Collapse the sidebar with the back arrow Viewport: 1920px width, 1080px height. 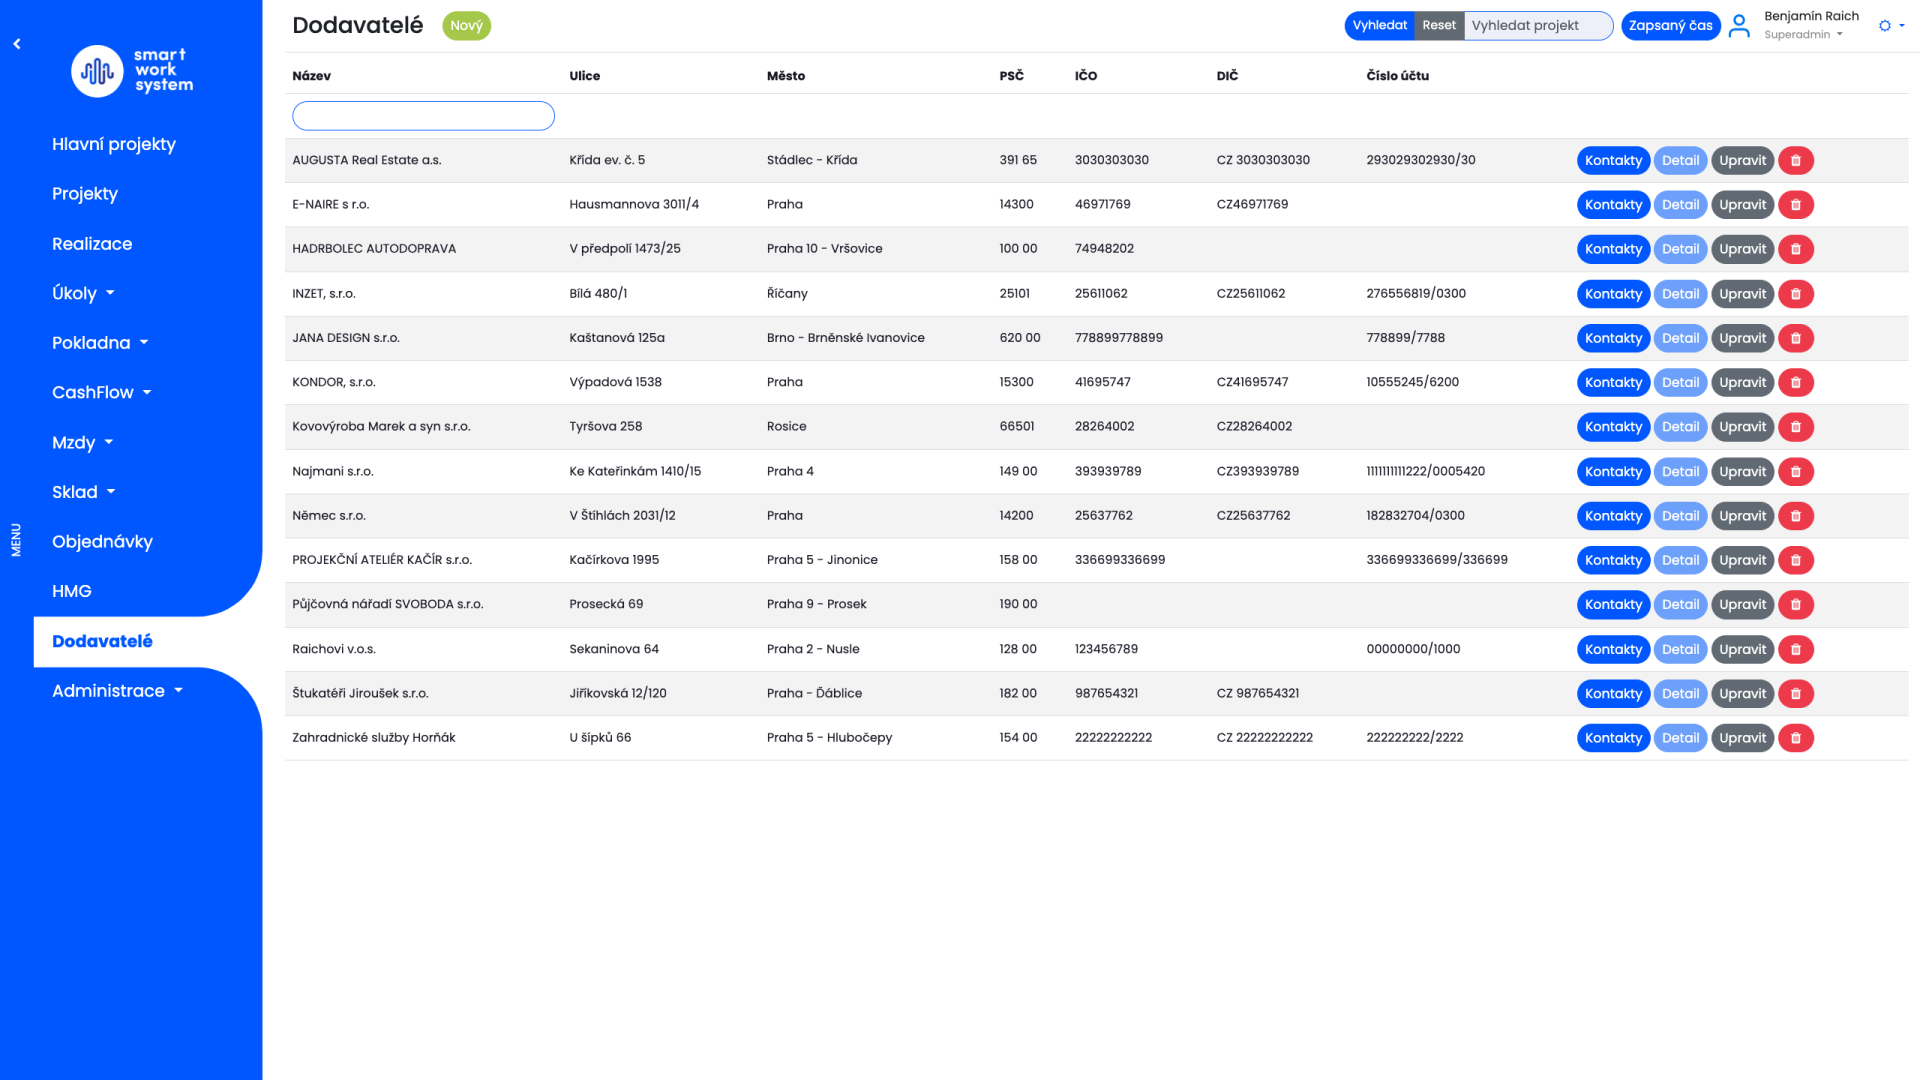[x=17, y=44]
